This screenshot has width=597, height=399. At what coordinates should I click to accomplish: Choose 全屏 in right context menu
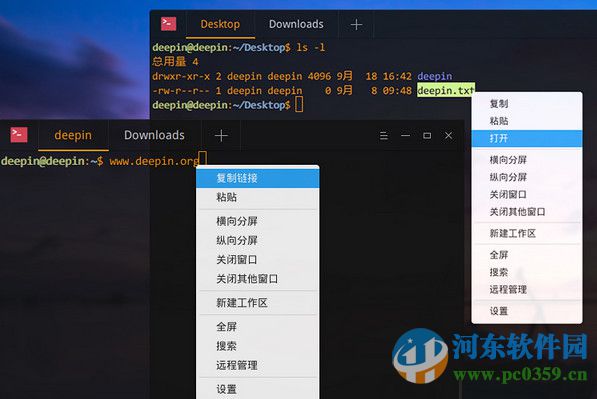(x=527, y=255)
